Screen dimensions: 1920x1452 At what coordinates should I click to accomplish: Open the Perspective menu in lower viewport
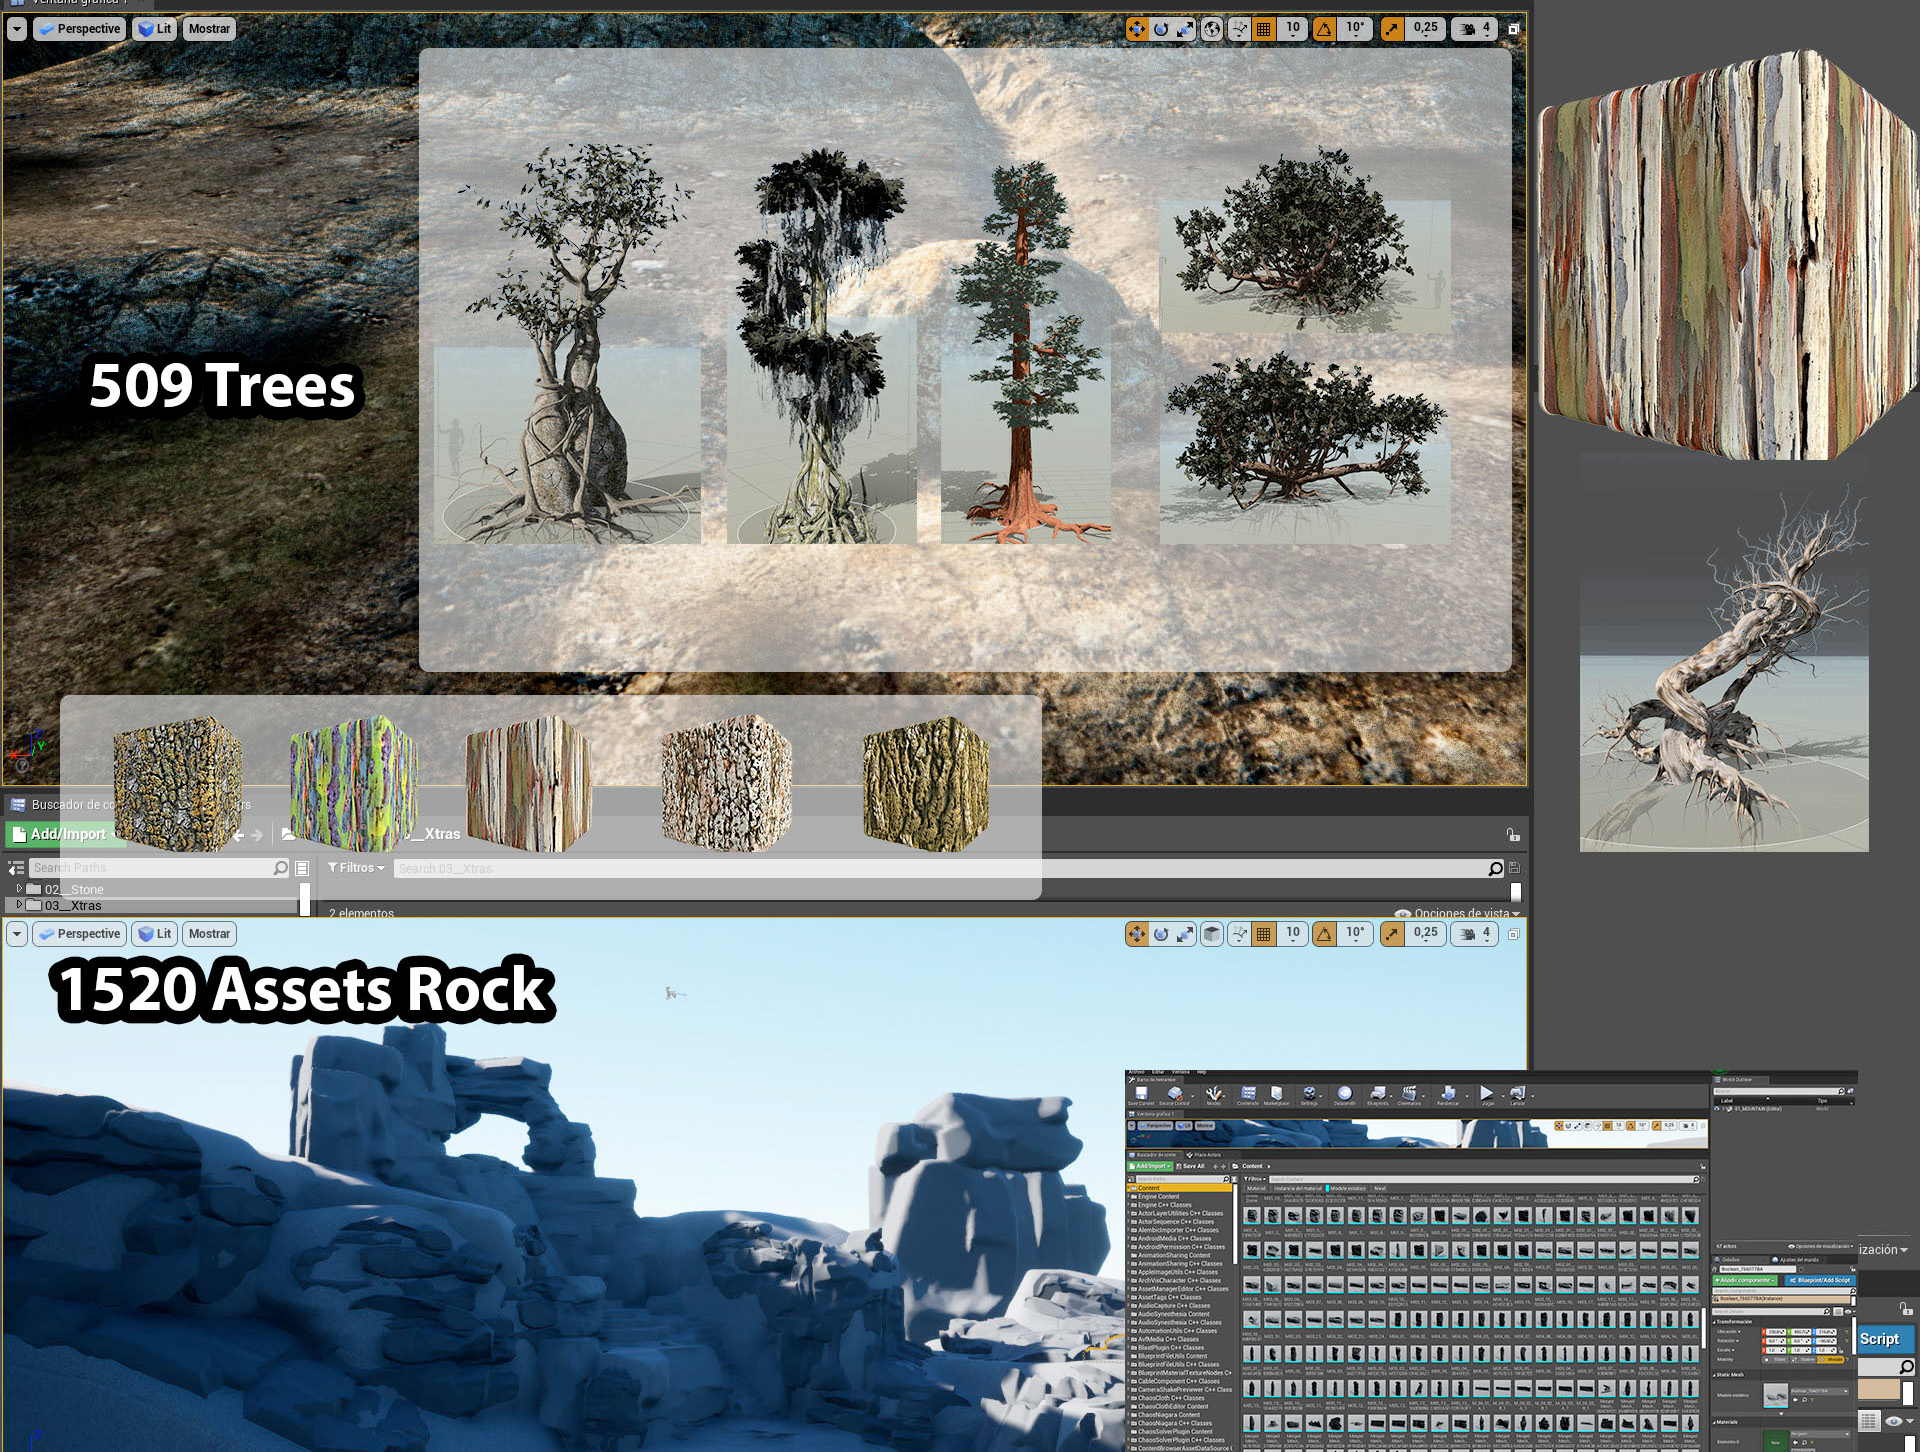[79, 934]
